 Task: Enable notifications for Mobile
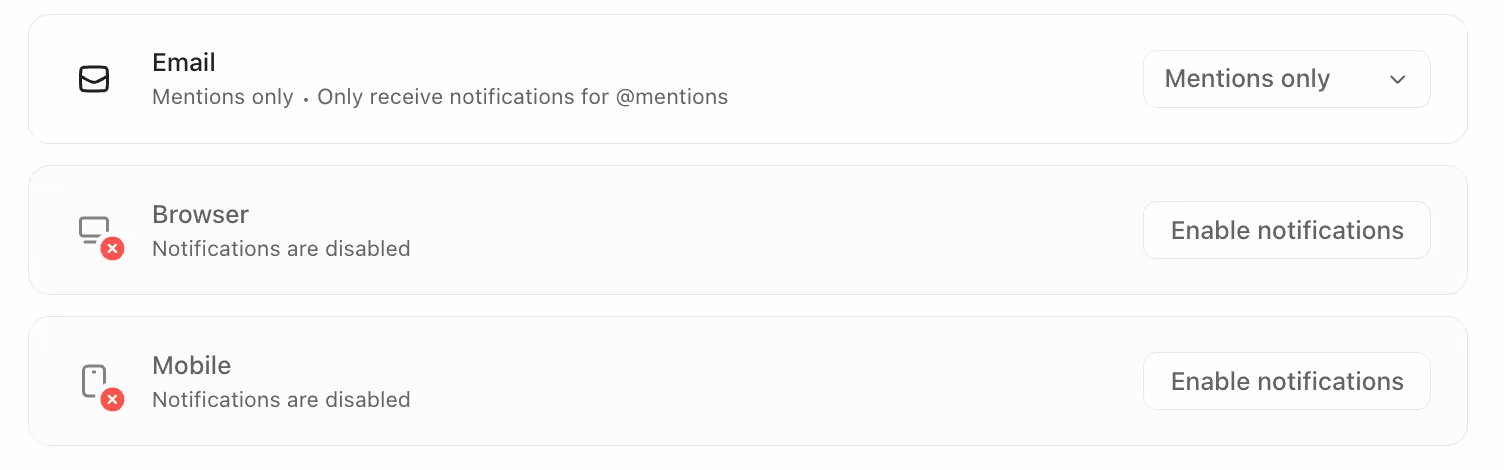pos(1286,381)
